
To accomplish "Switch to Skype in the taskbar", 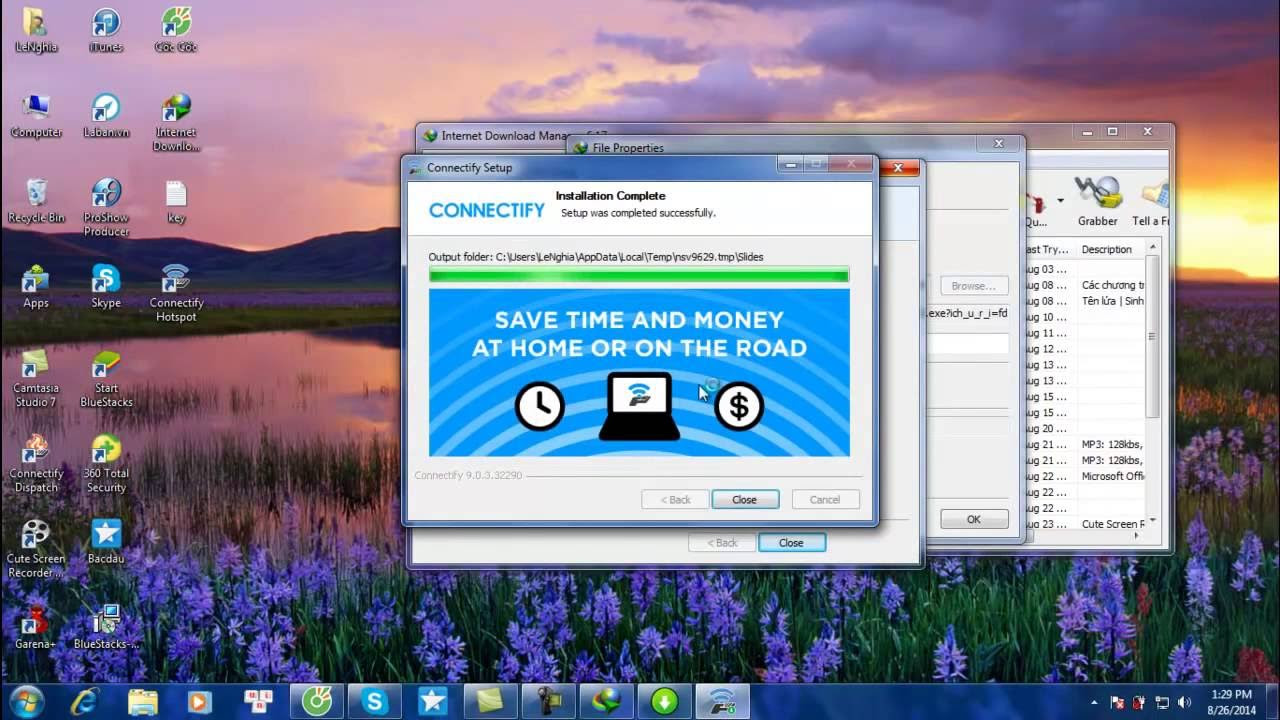I will coord(375,702).
